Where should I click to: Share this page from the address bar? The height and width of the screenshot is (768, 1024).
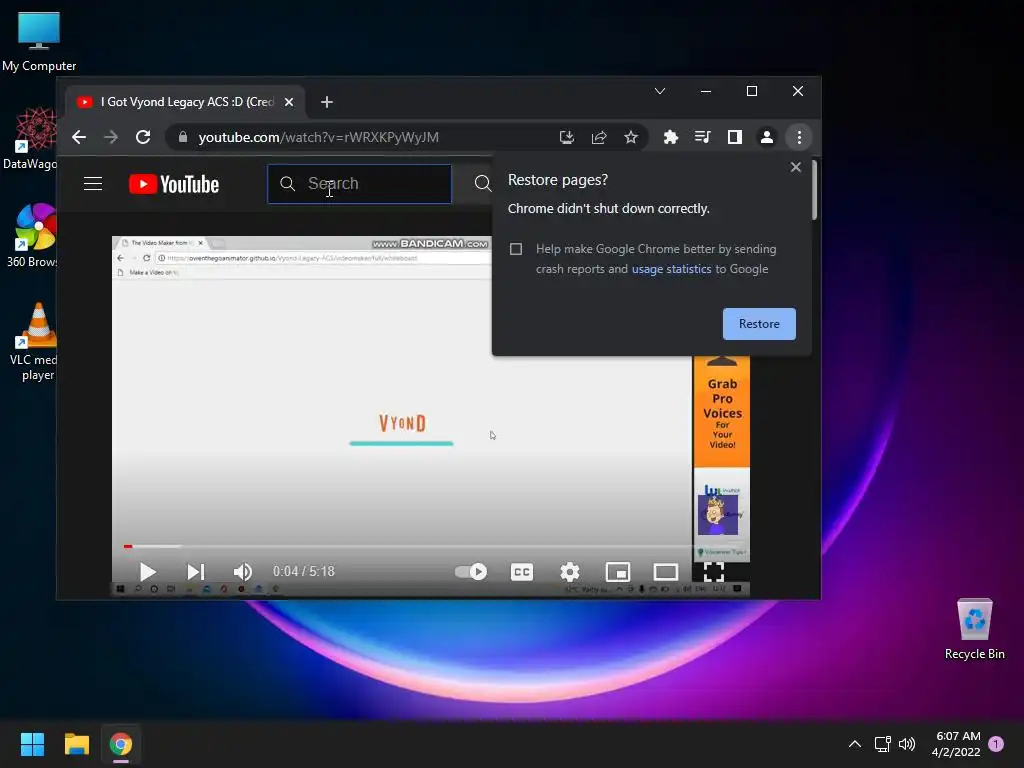[599, 137]
